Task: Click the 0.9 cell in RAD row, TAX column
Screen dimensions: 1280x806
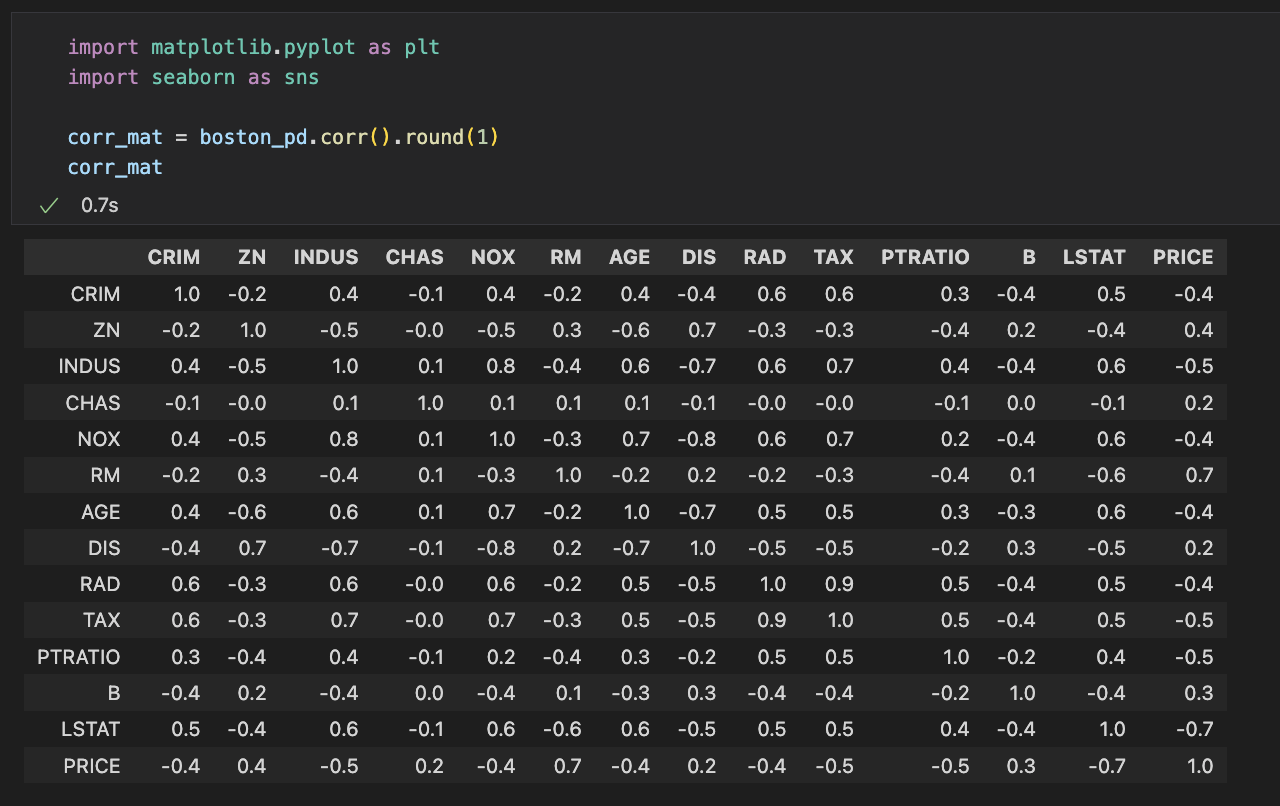Action: click(x=841, y=584)
